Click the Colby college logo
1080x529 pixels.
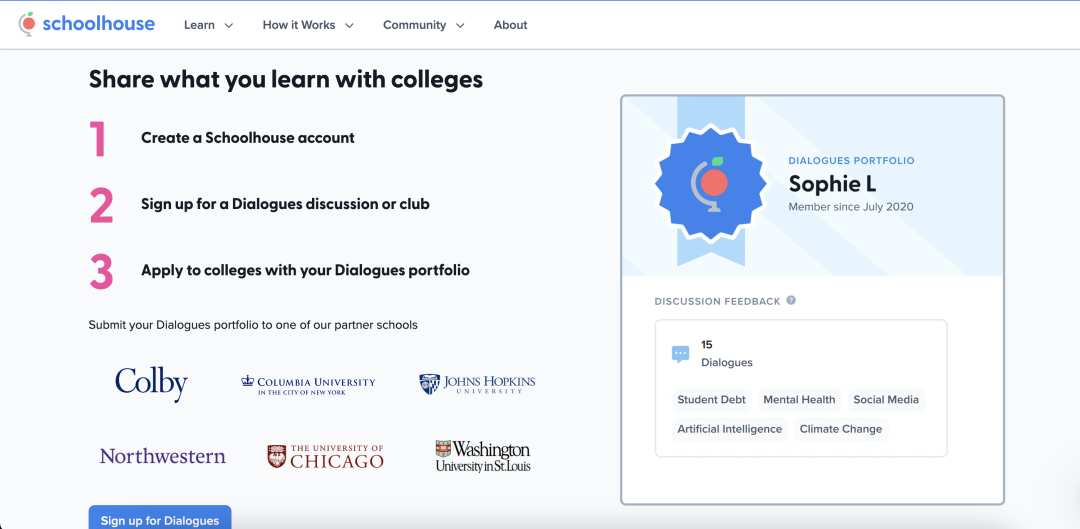pyautogui.click(x=152, y=384)
